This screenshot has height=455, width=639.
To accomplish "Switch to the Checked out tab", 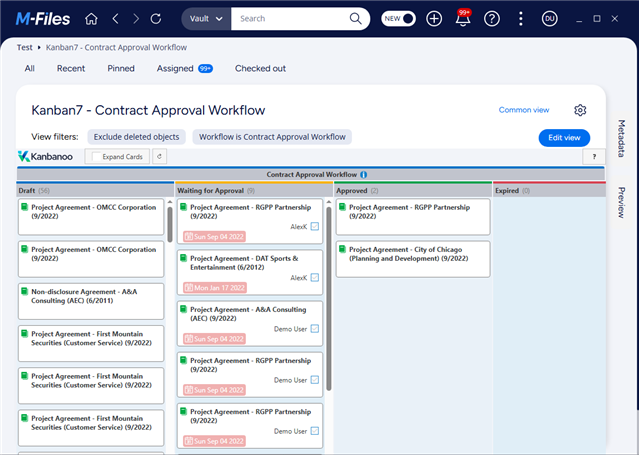I will click(260, 68).
